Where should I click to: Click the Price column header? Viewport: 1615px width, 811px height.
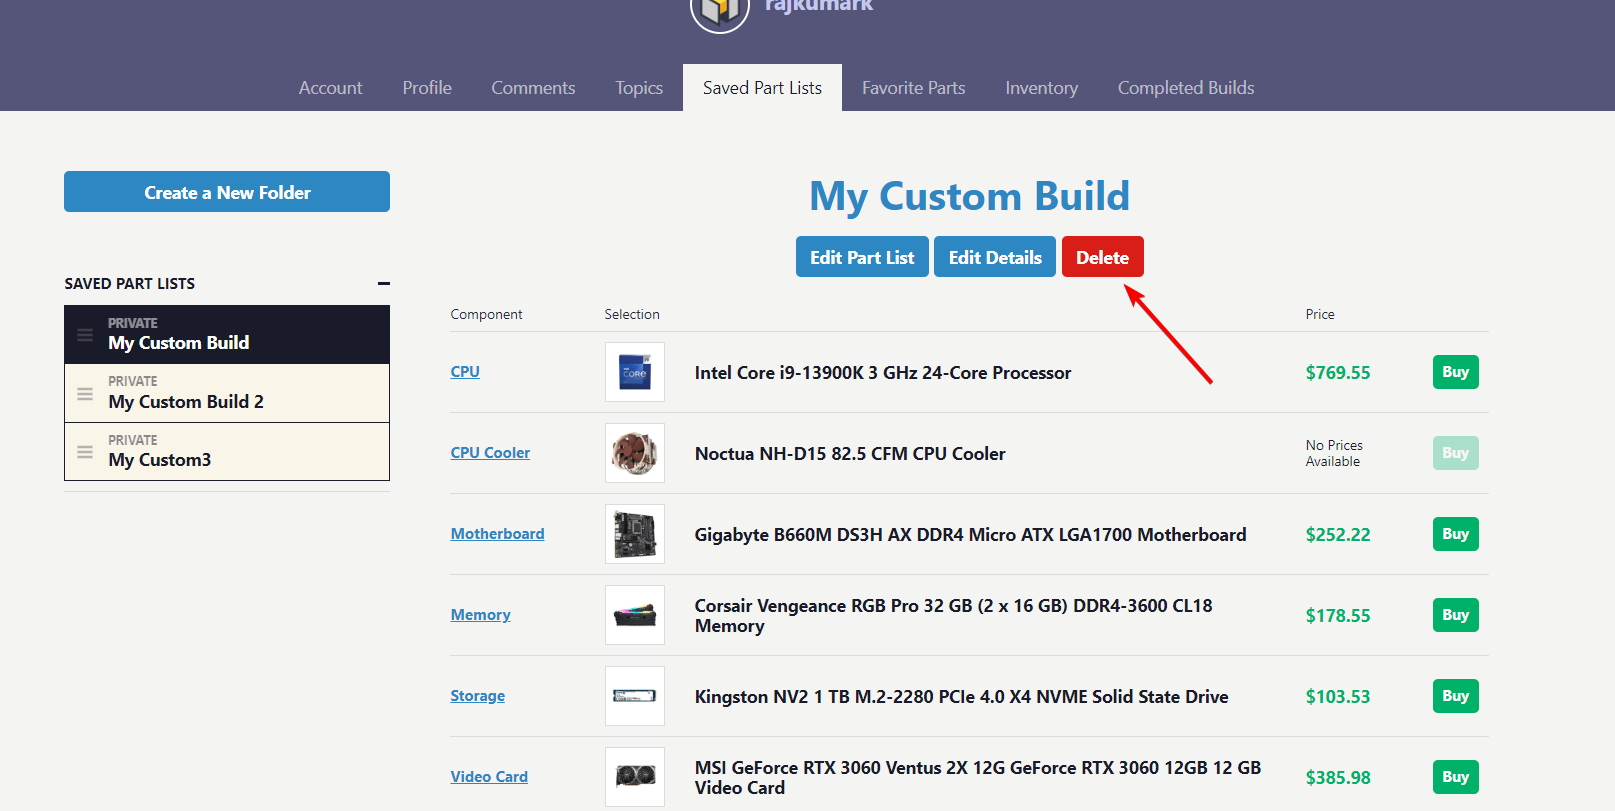coord(1320,314)
